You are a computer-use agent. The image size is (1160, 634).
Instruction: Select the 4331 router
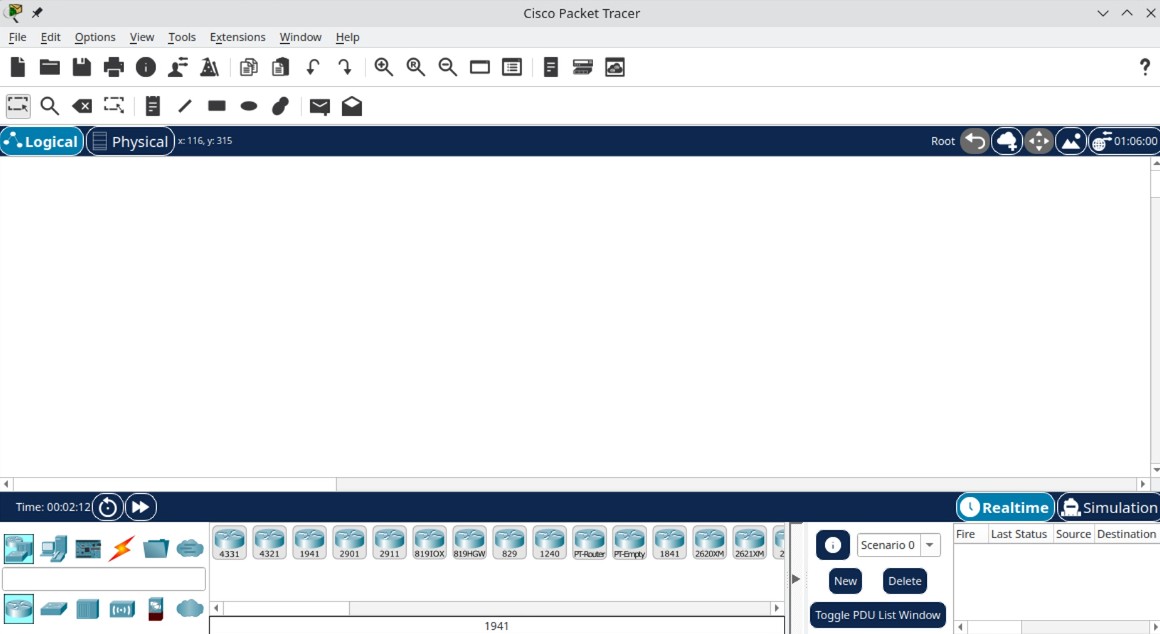229,543
